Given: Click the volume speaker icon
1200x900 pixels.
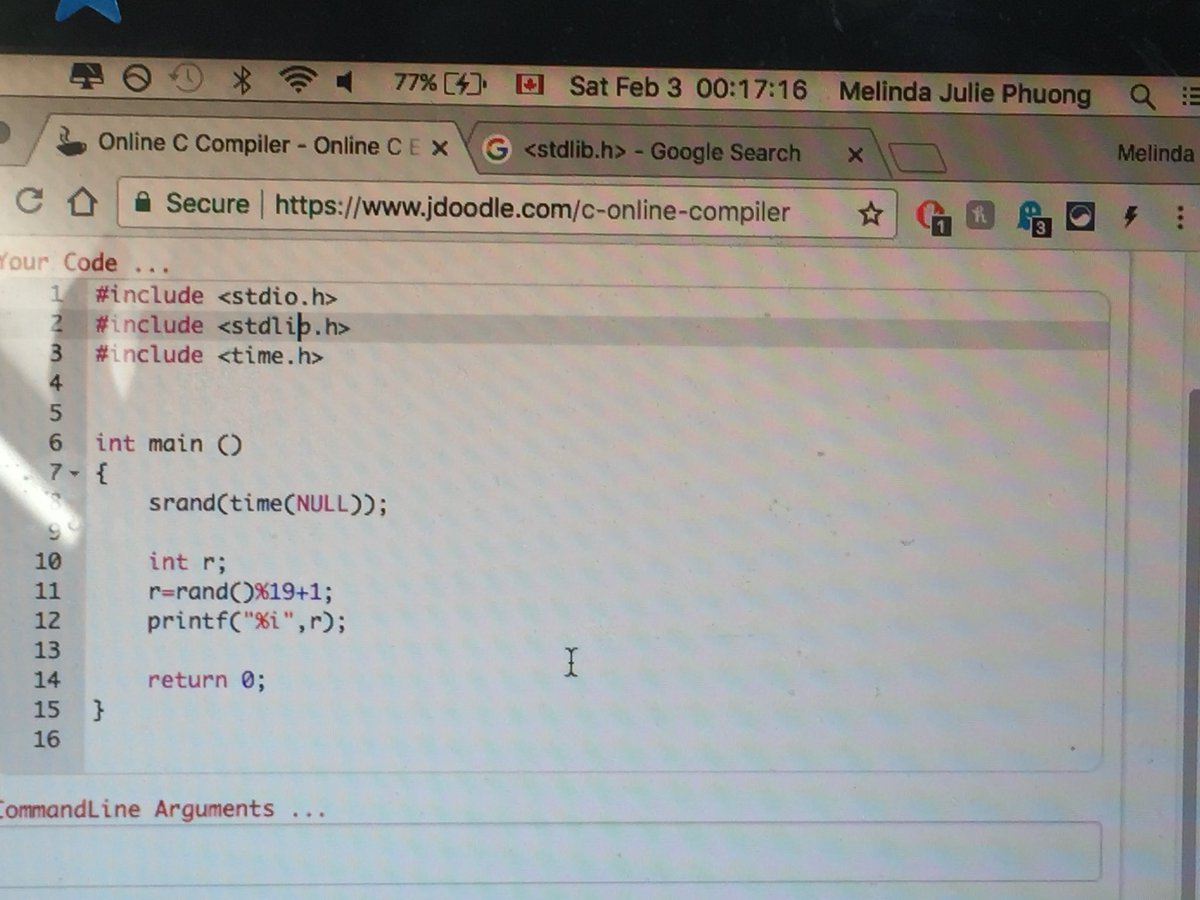Looking at the screenshot, I should click(x=346, y=82).
